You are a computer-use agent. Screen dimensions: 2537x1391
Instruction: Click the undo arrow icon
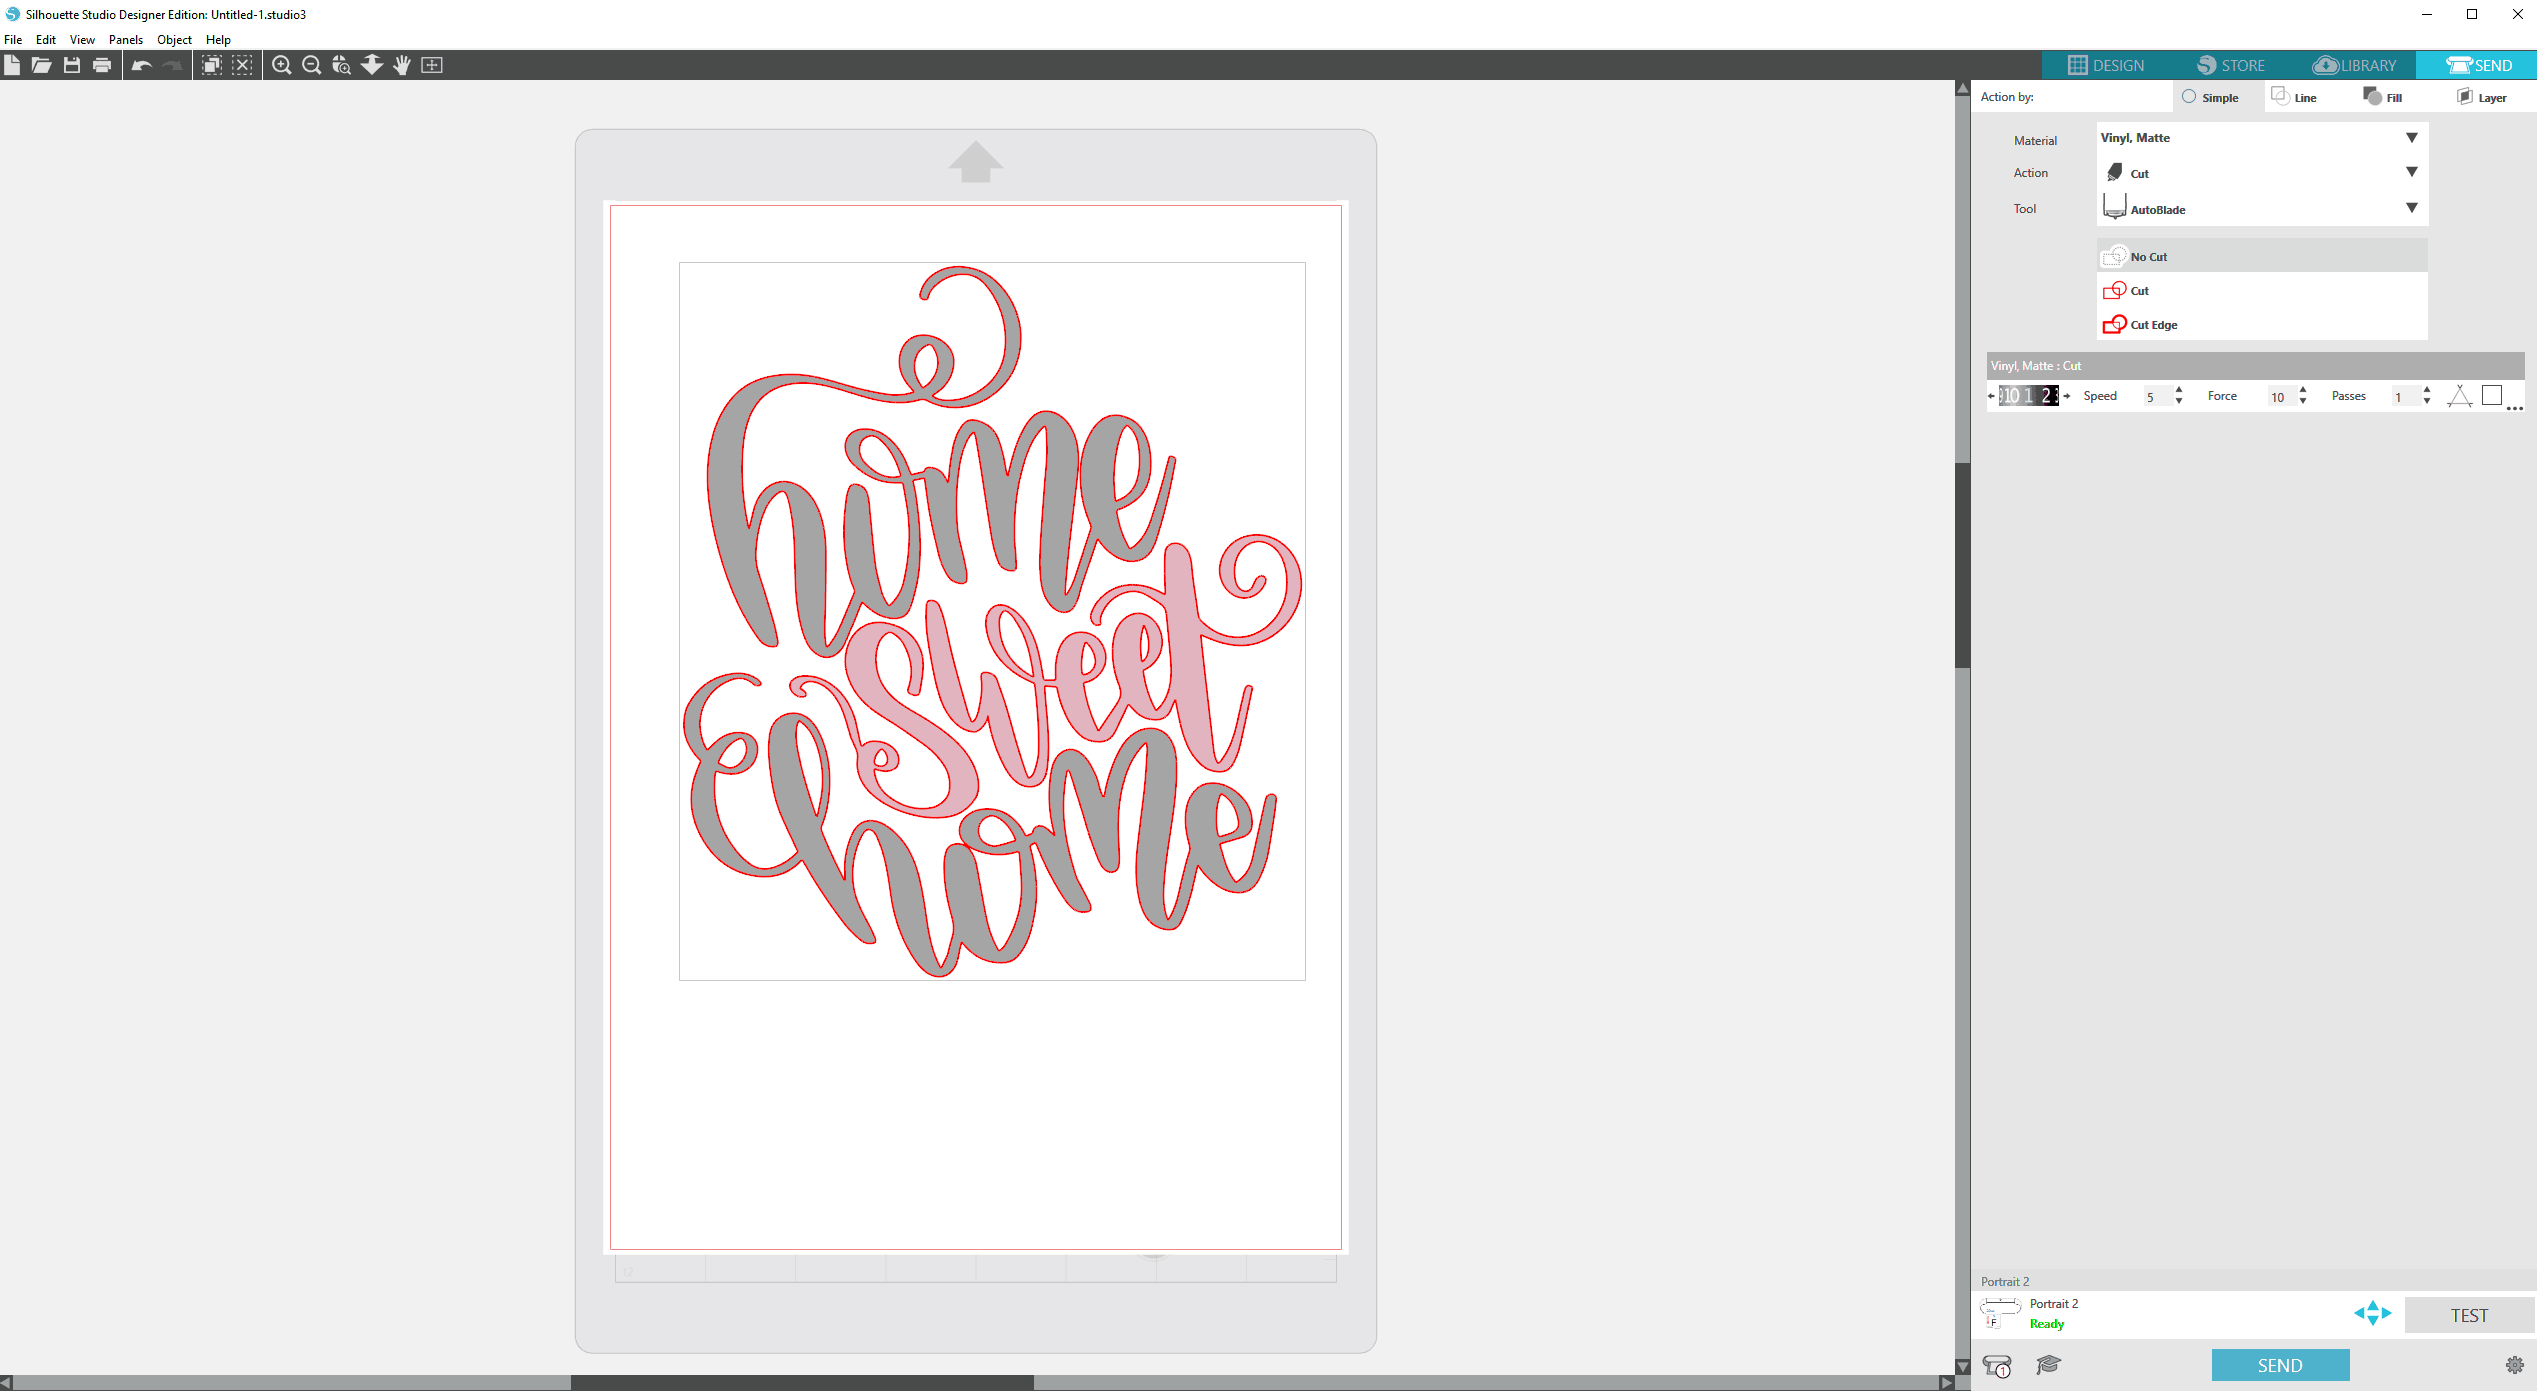pos(142,65)
